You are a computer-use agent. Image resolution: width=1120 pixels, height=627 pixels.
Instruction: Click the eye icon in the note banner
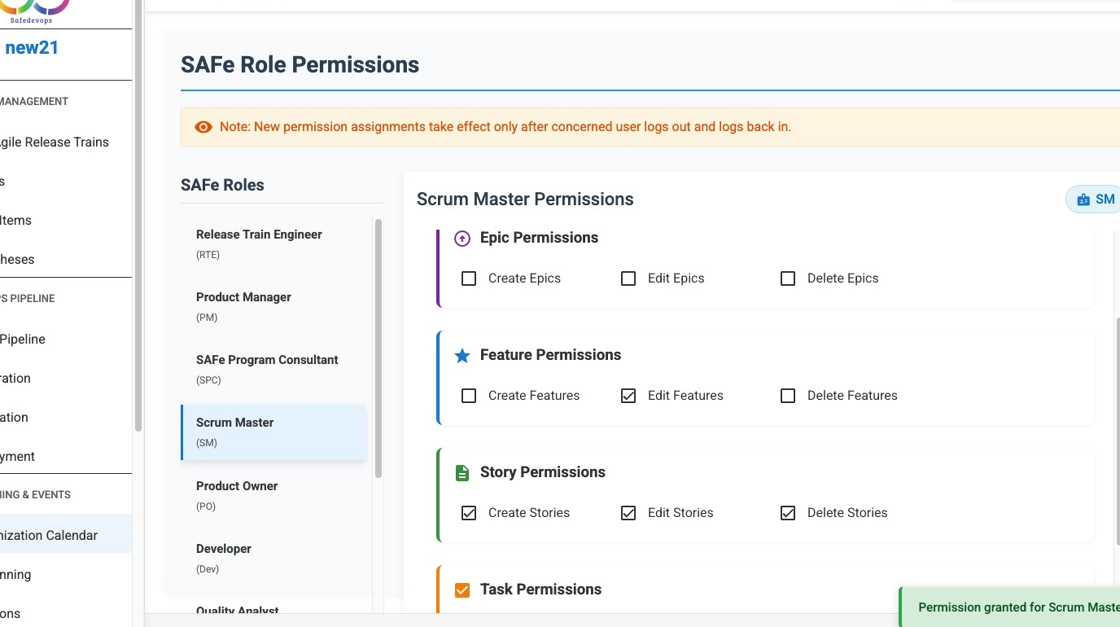[x=203, y=127]
